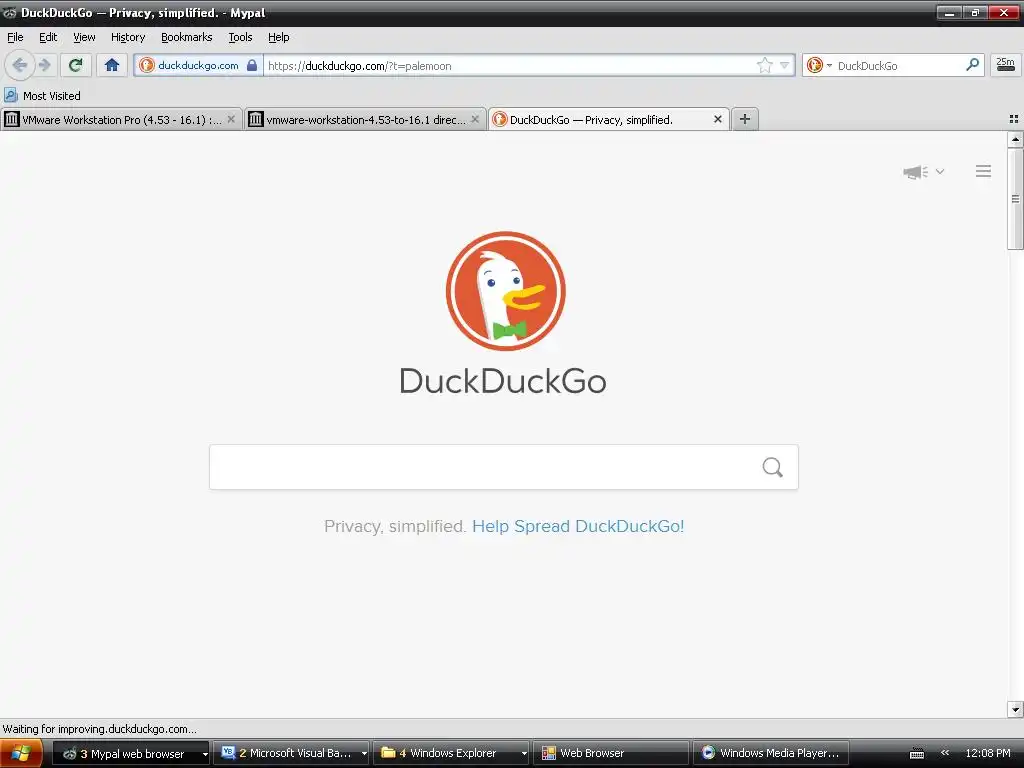1024x768 pixels.
Task: Open the View menu
Action: click(x=84, y=37)
